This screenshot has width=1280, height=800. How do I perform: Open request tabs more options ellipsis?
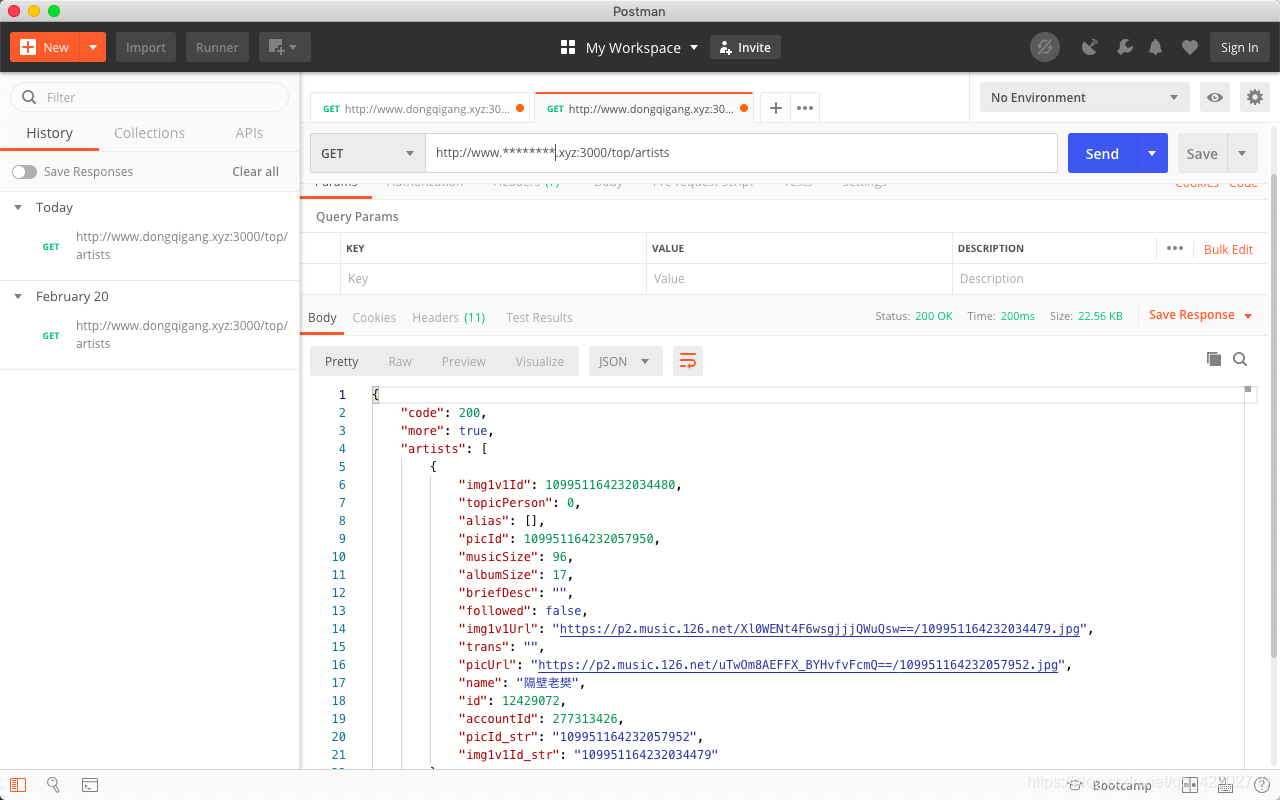click(805, 108)
